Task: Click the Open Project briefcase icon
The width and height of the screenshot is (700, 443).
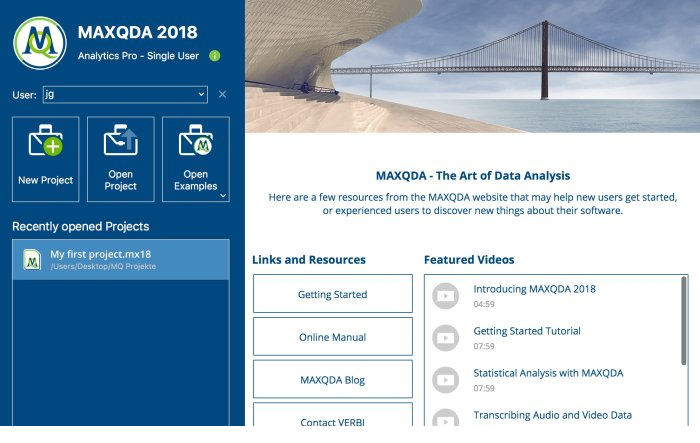Action: click(x=120, y=144)
